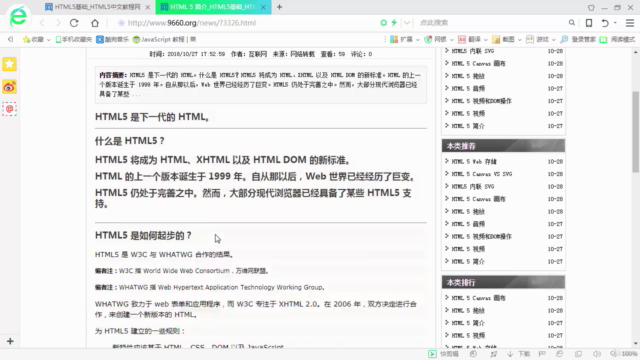This screenshot has height=360, width=640.
Task: Open the browser home page
Action: tap(95, 23)
